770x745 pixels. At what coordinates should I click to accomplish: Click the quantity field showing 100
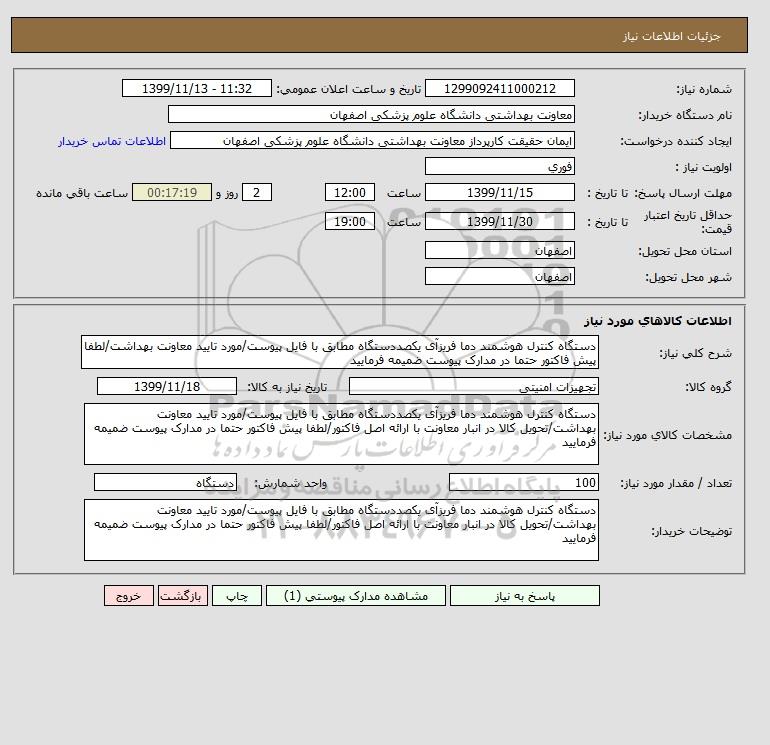pos(523,482)
